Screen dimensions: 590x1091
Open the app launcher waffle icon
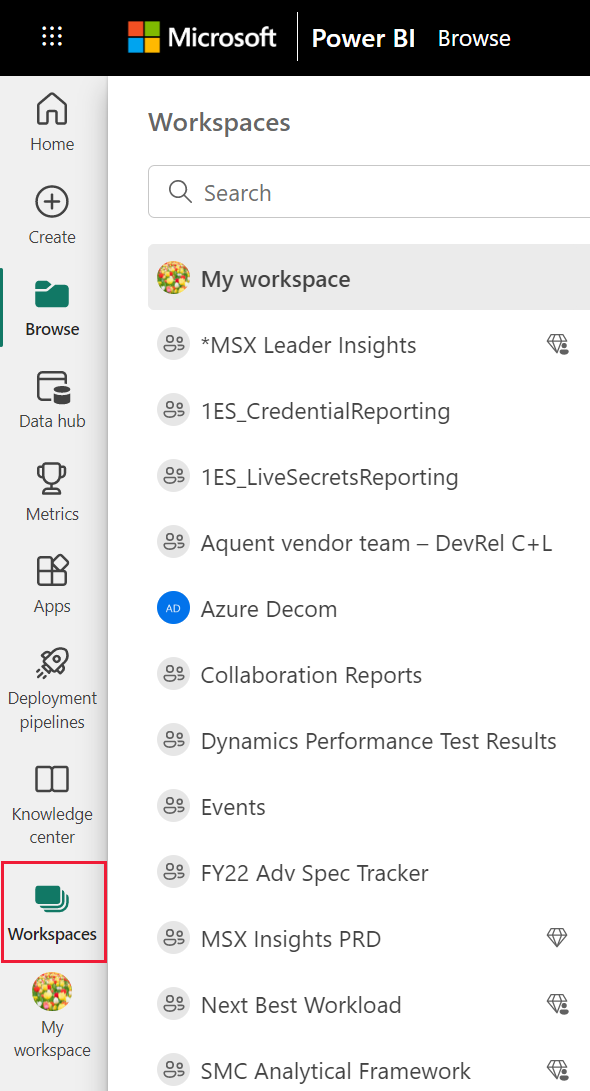pos(52,37)
